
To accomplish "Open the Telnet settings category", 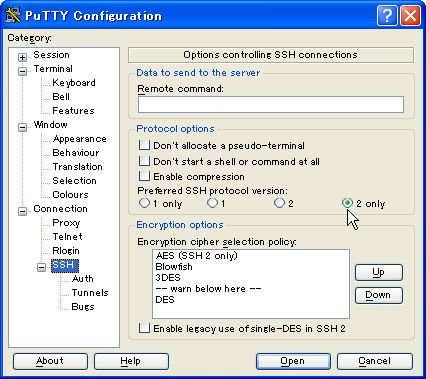I will 67,237.
